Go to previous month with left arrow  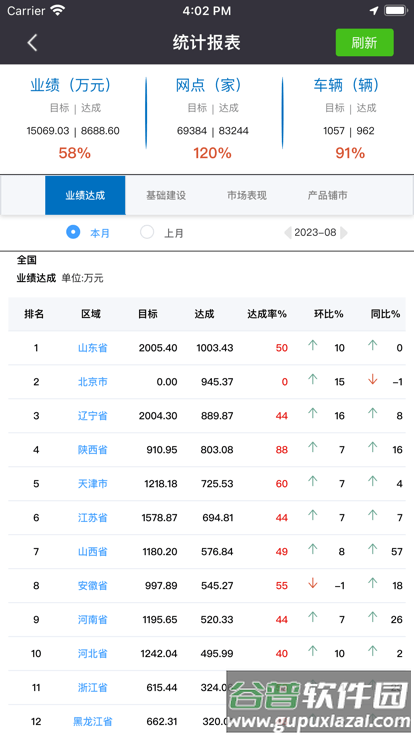(x=287, y=232)
